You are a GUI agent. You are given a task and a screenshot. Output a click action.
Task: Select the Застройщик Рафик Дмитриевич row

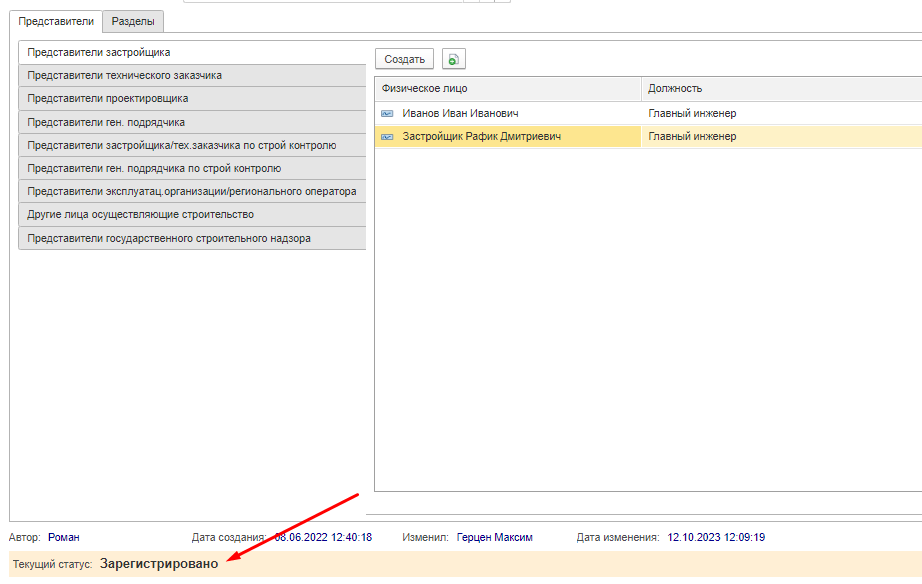point(649,136)
